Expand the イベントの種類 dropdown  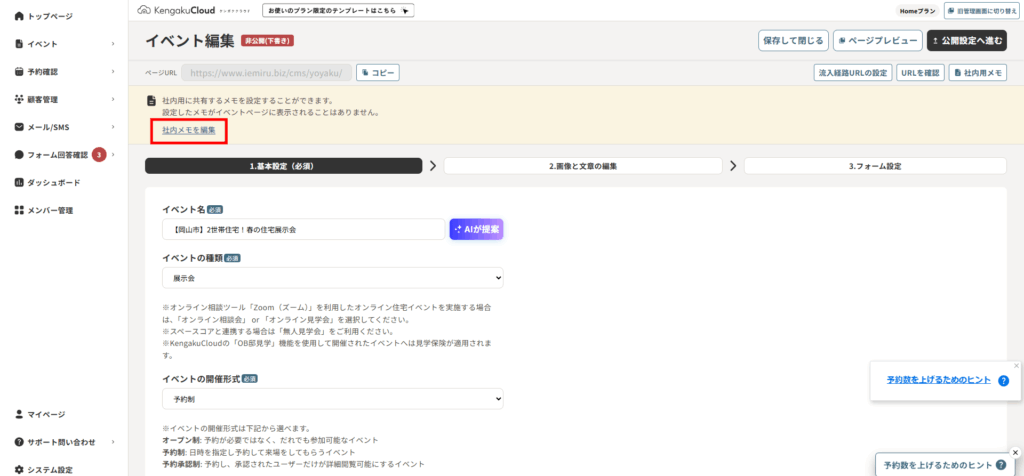[332, 278]
